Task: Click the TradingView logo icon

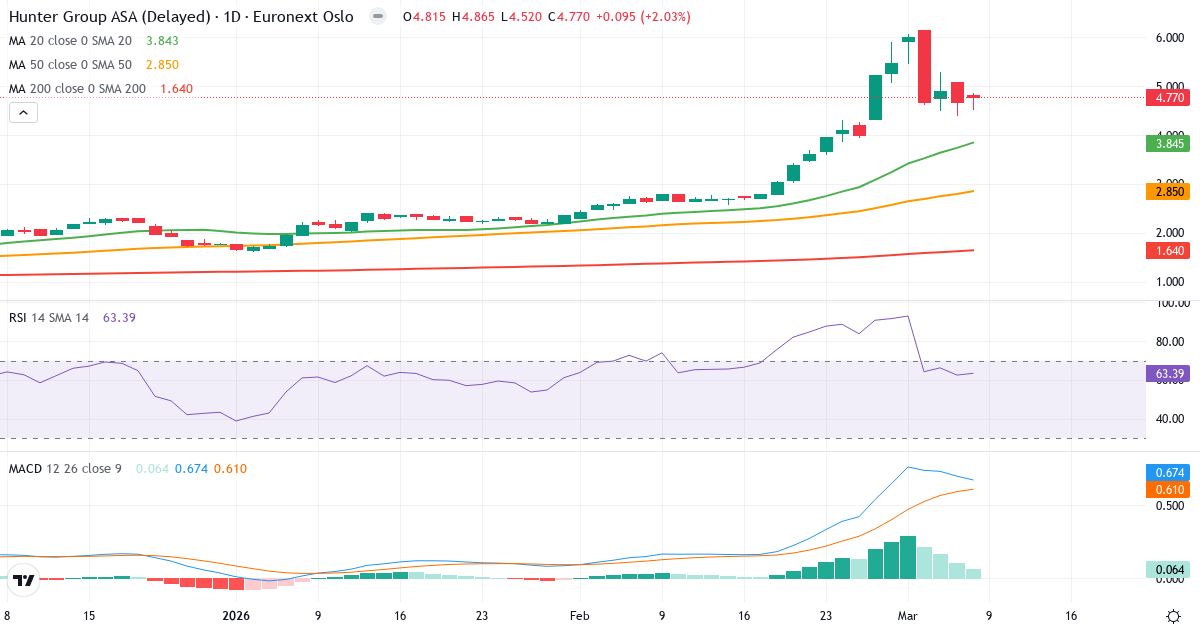Action: coord(25,579)
